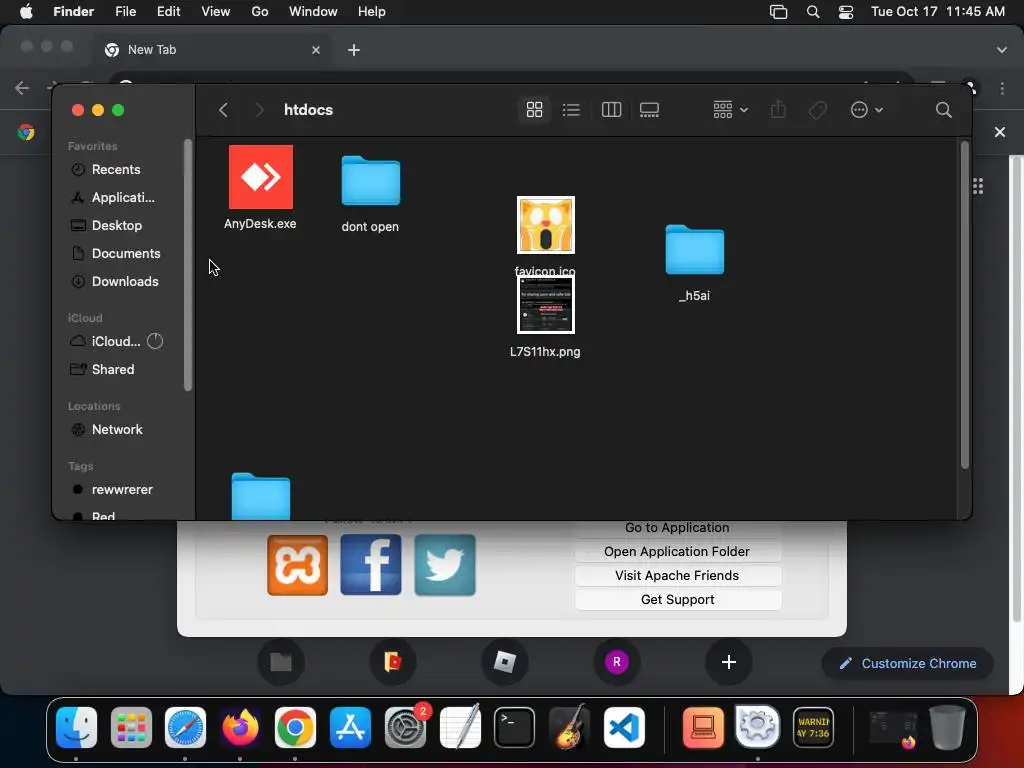Open the Window menu

[313, 12]
